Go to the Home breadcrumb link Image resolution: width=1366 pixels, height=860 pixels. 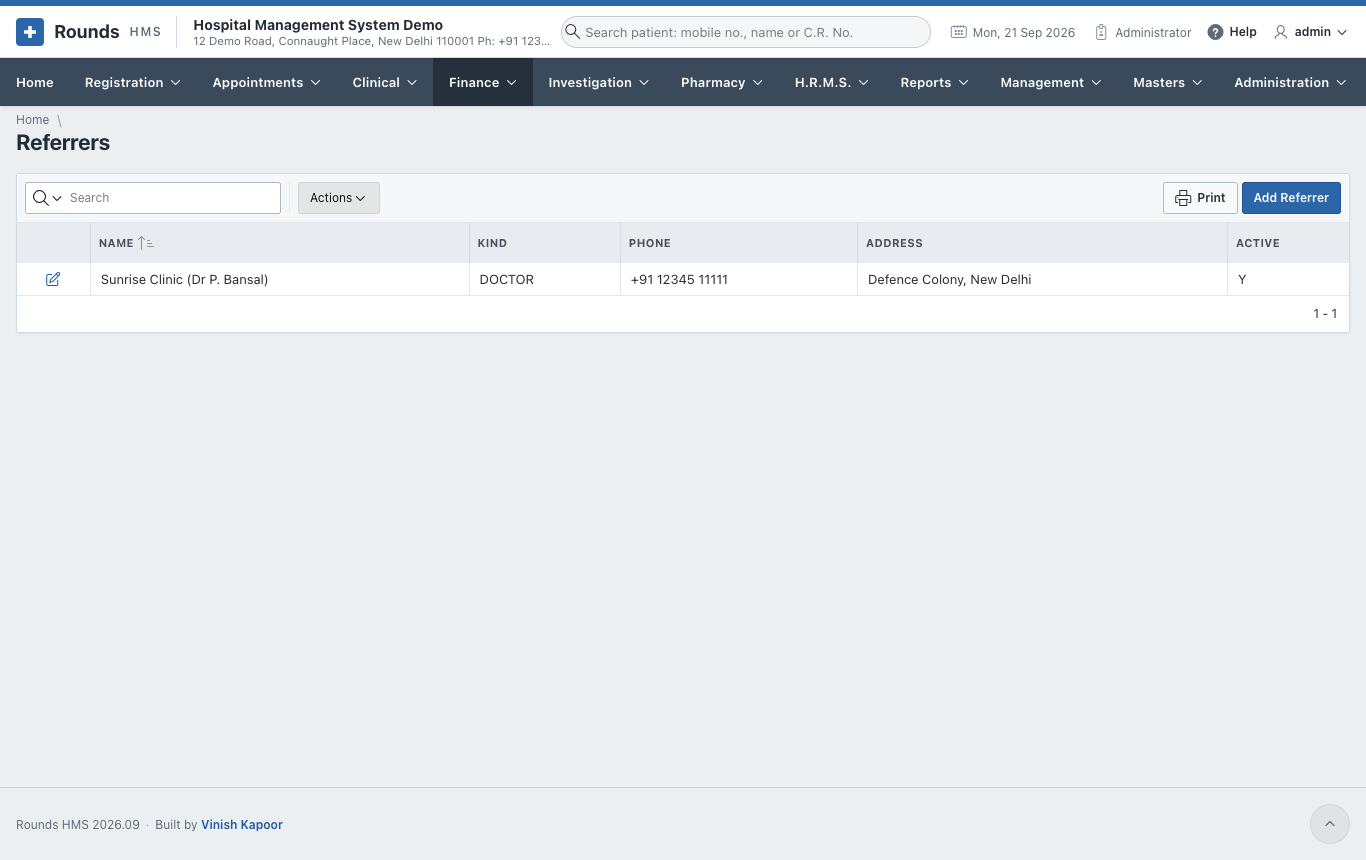click(32, 120)
